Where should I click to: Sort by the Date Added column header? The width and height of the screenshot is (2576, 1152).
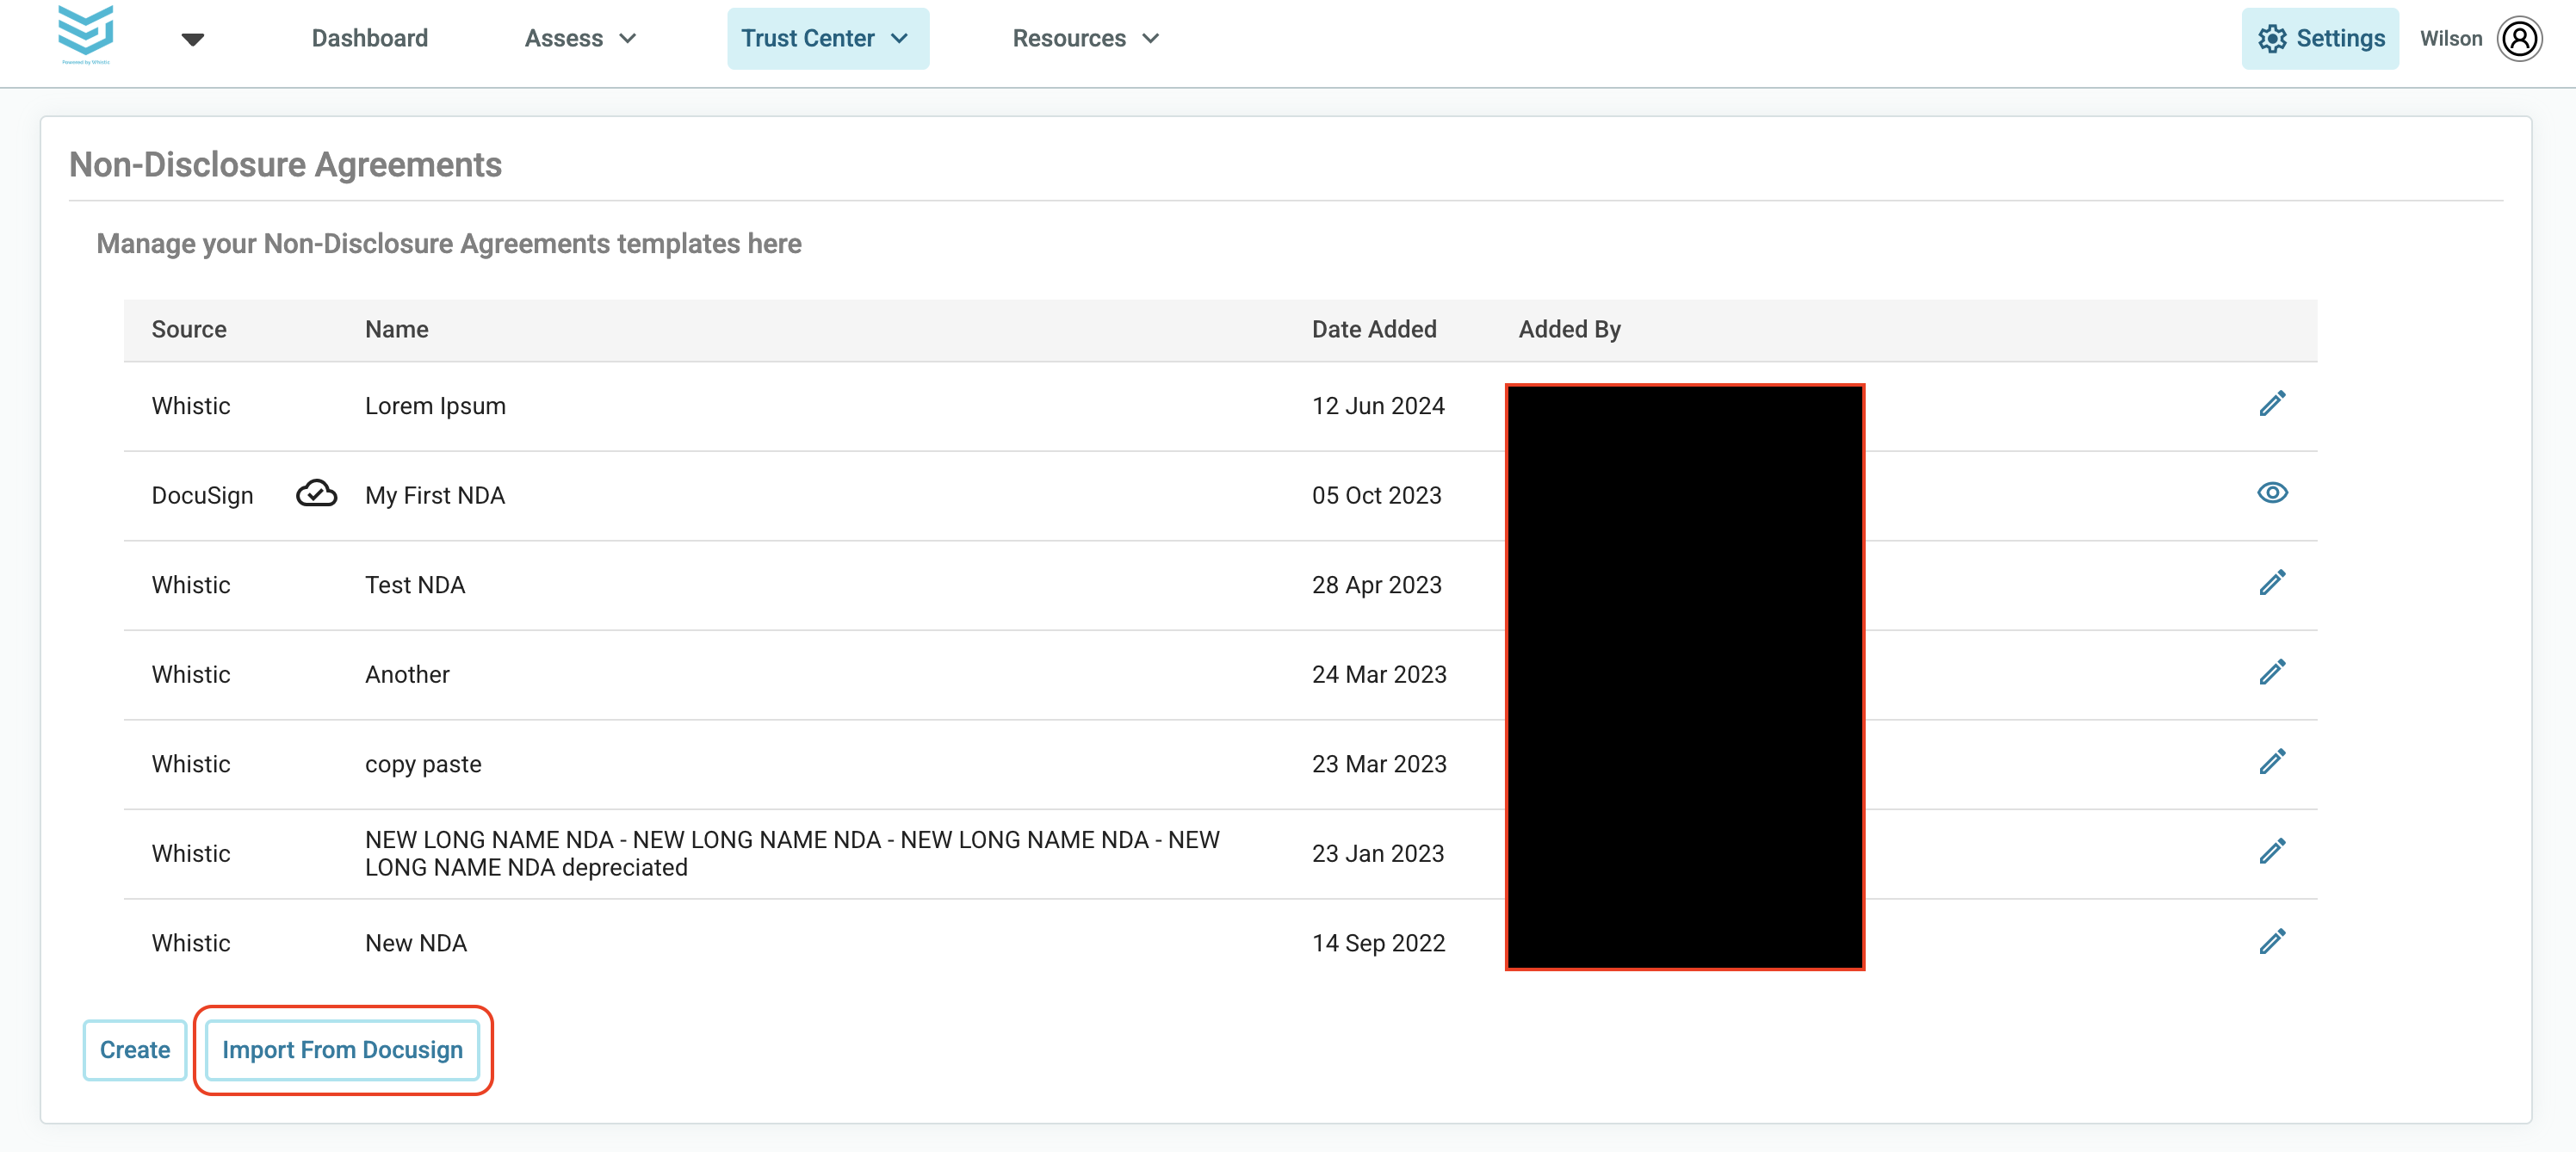pos(1373,329)
